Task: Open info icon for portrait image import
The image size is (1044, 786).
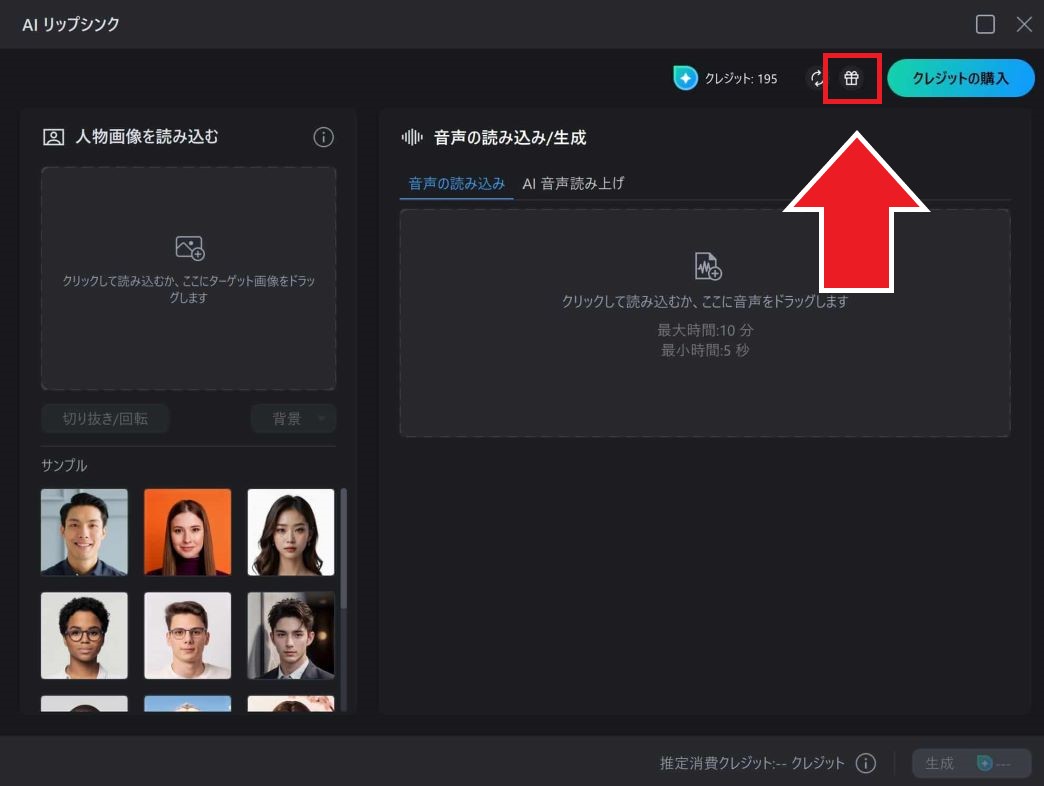Action: 324,137
